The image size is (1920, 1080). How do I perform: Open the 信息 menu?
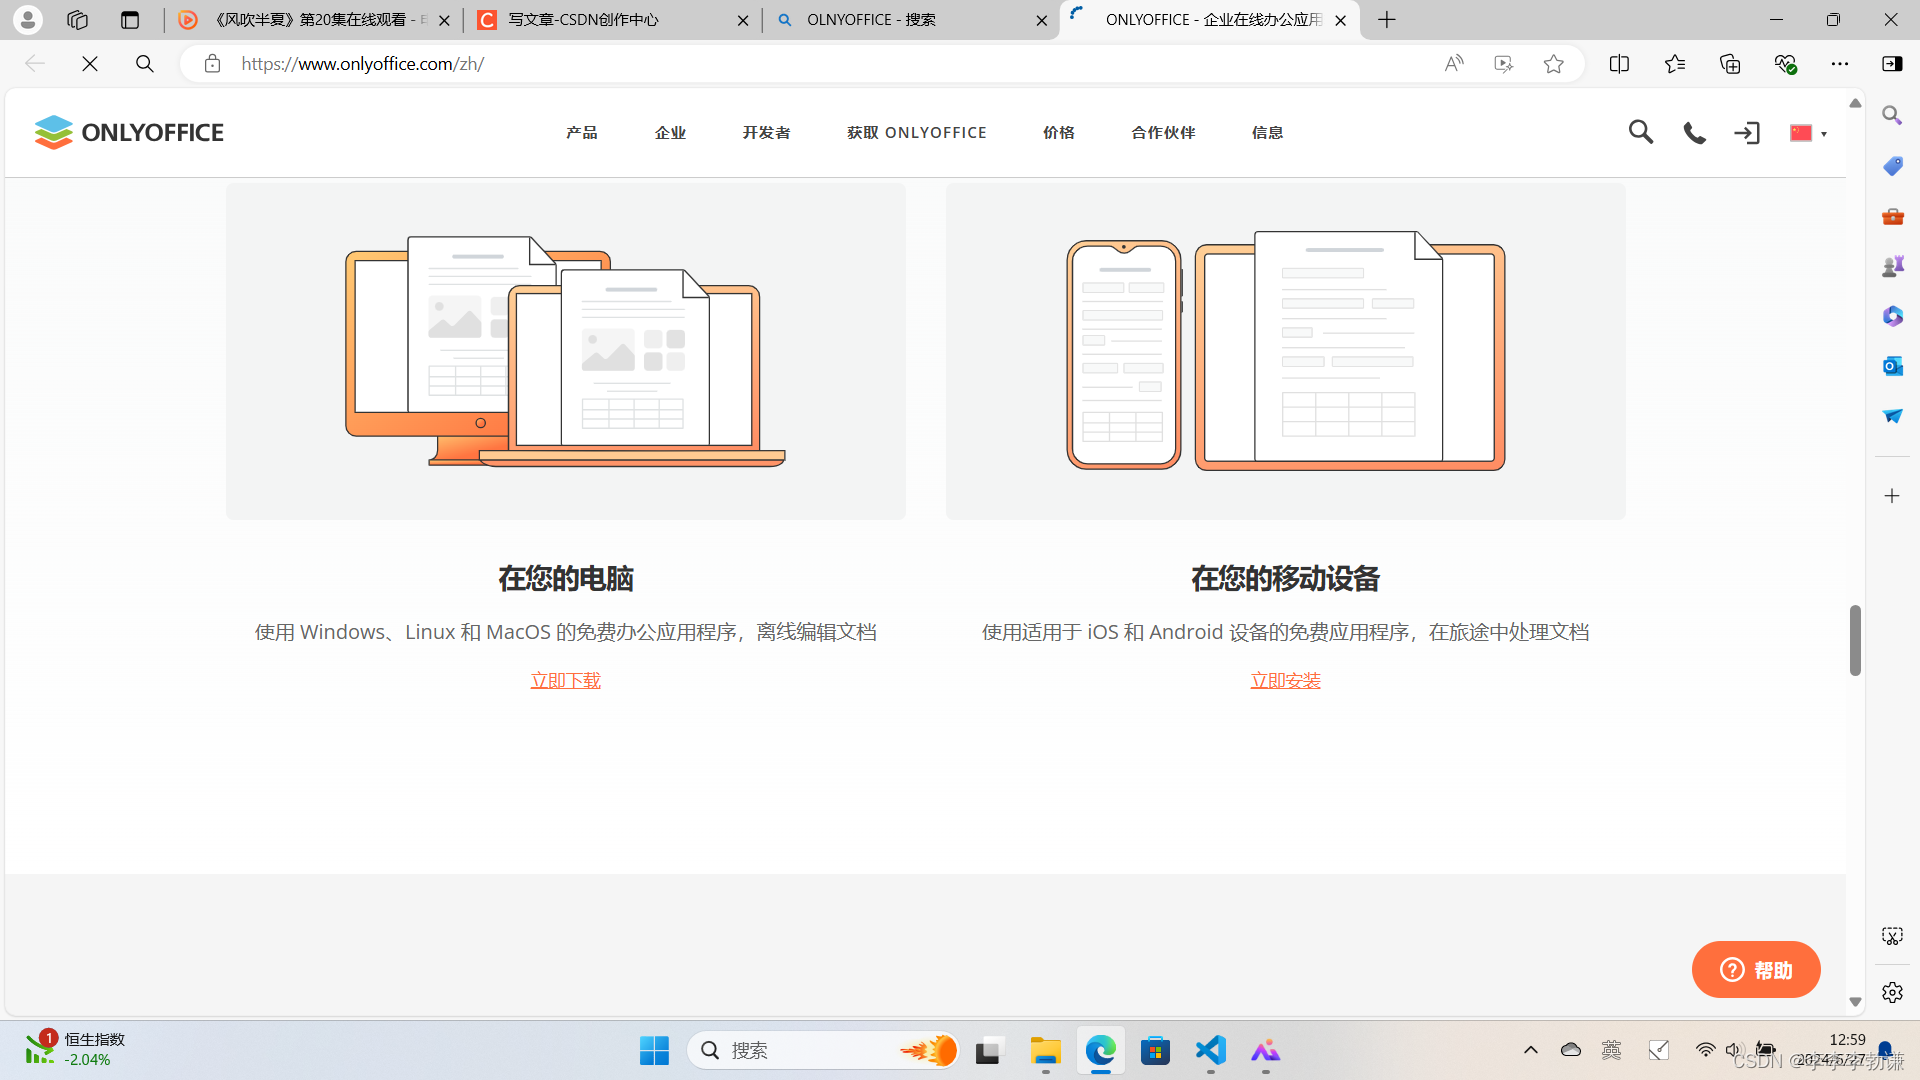coord(1267,132)
